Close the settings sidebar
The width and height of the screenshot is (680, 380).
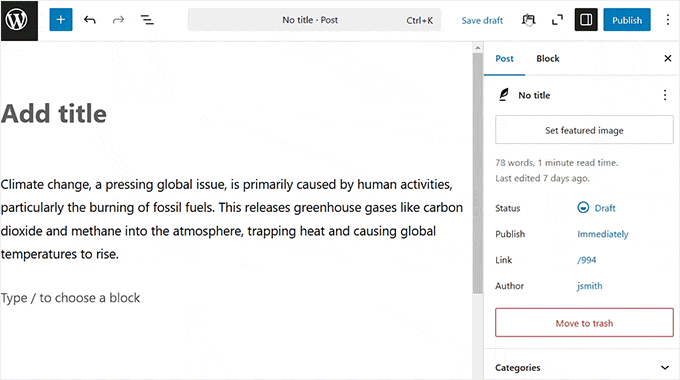pos(667,59)
